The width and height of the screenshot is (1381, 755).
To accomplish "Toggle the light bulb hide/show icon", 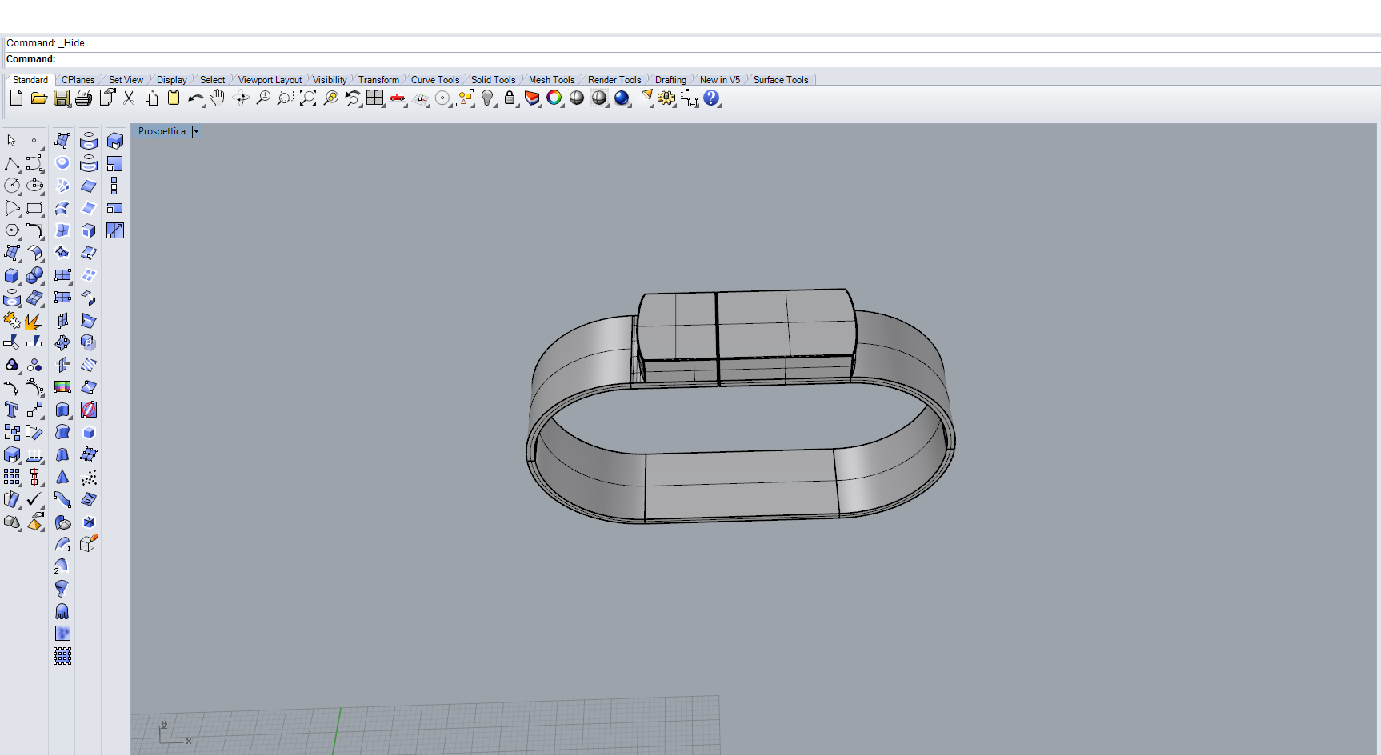I will 487,98.
